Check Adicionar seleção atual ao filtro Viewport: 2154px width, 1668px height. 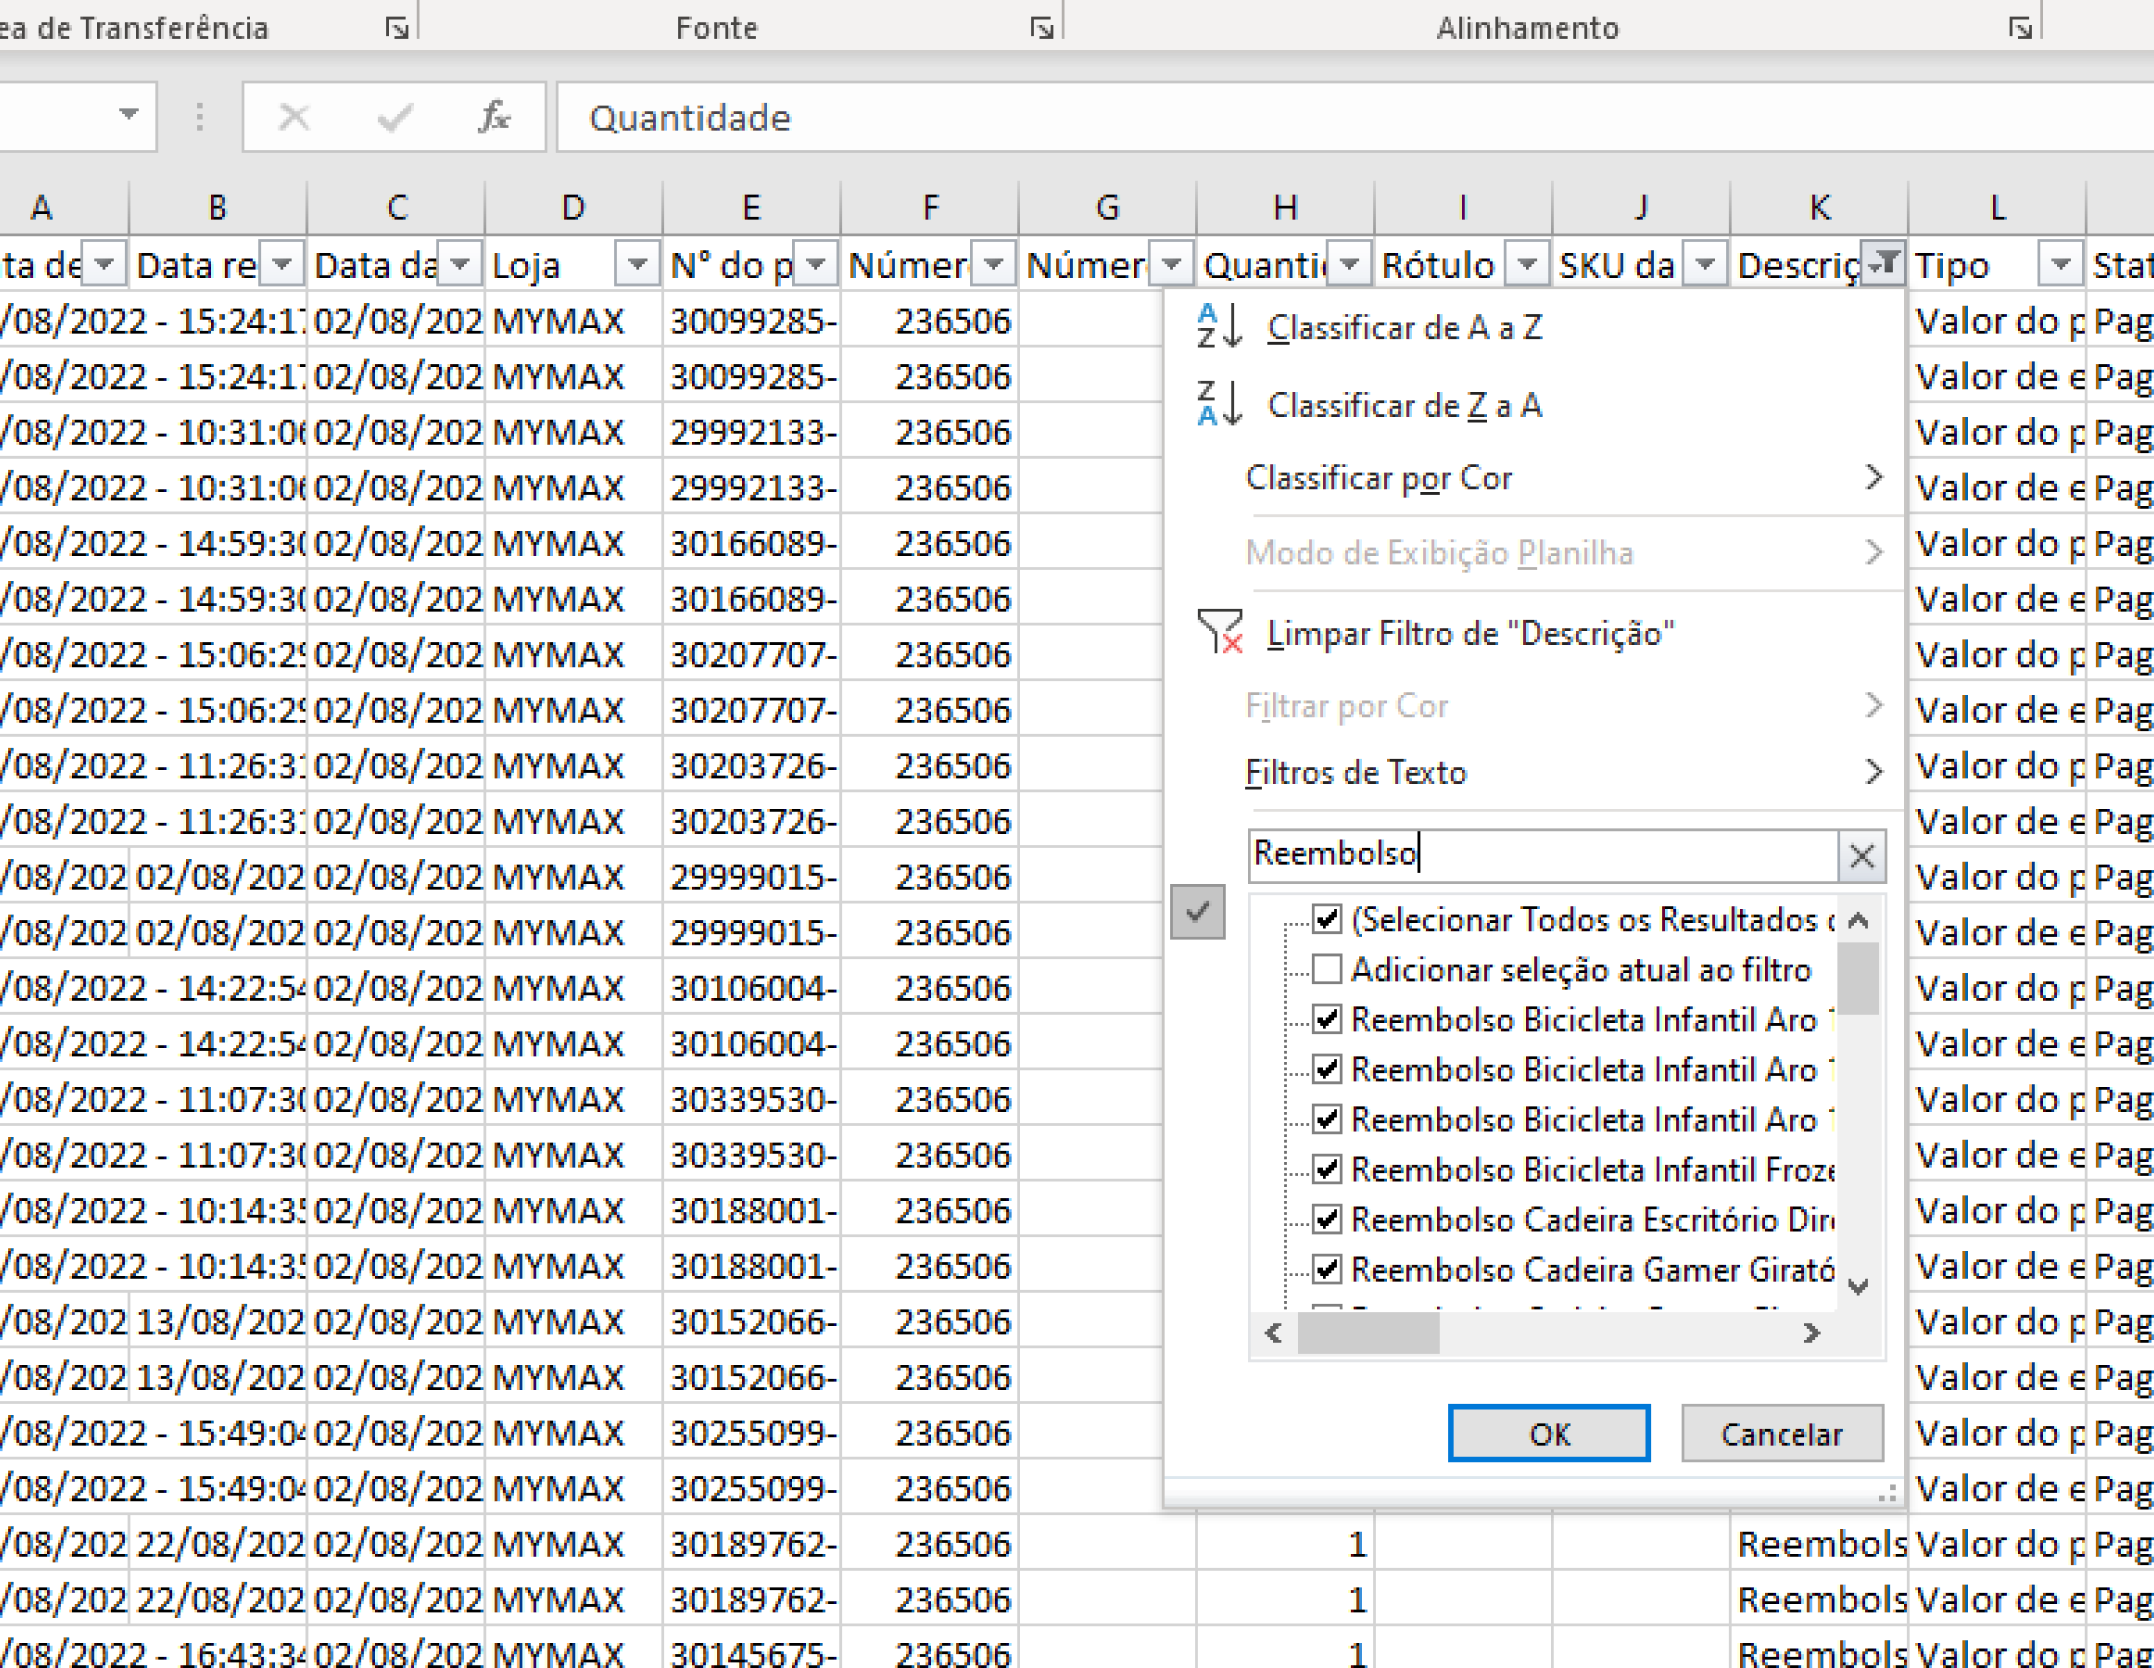click(1327, 968)
